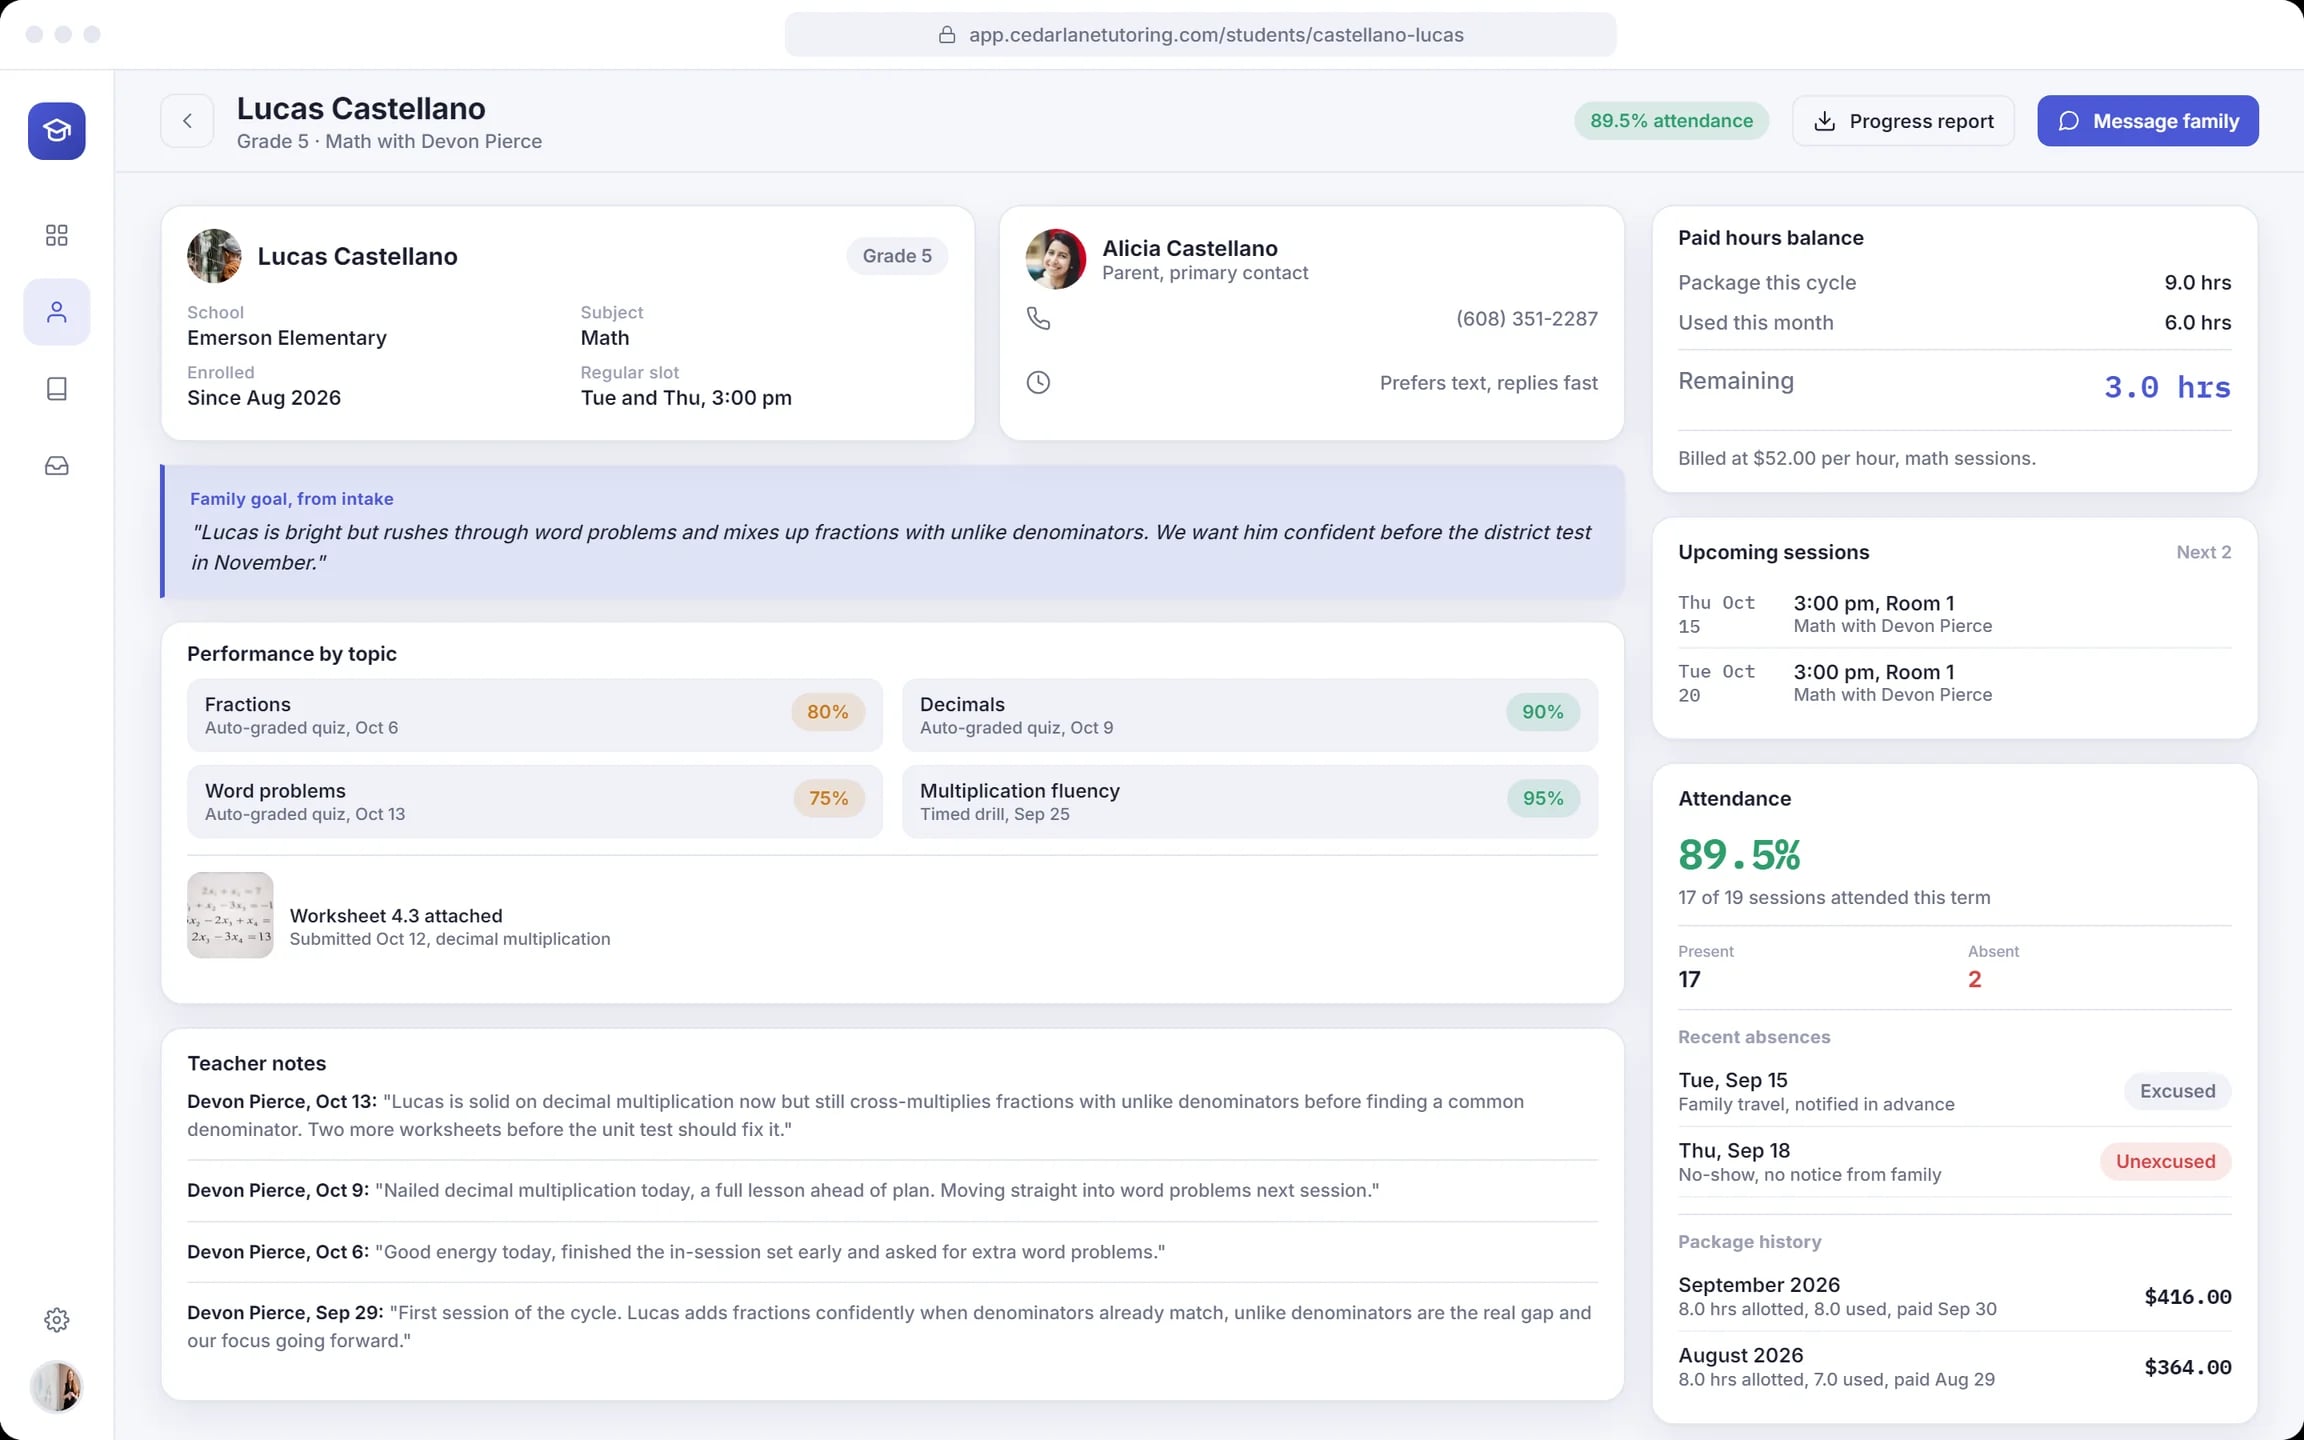Select the Thu Oct 15 upcoming session
This screenshot has width=2304, height=1440.
[1954, 614]
